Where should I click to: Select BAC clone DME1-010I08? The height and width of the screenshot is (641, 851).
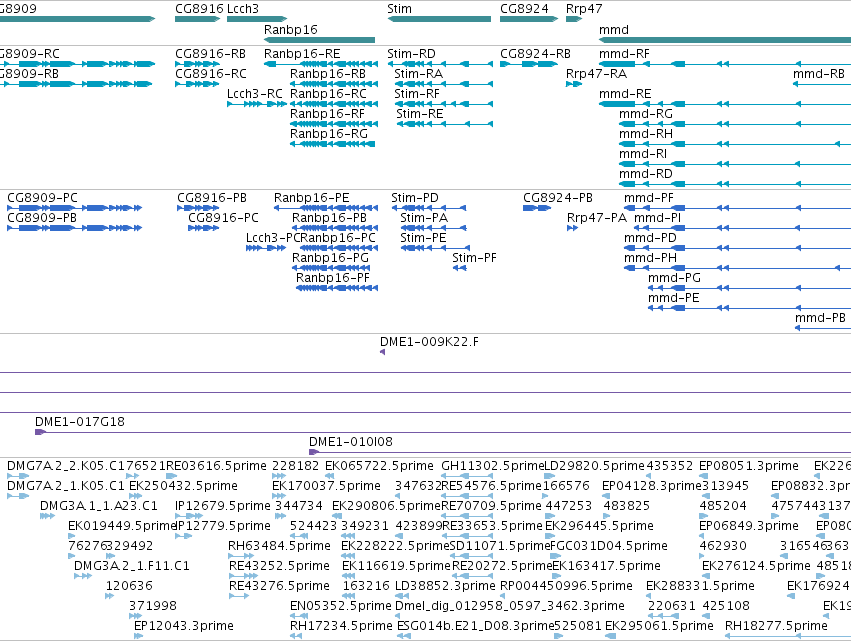pos(580,452)
